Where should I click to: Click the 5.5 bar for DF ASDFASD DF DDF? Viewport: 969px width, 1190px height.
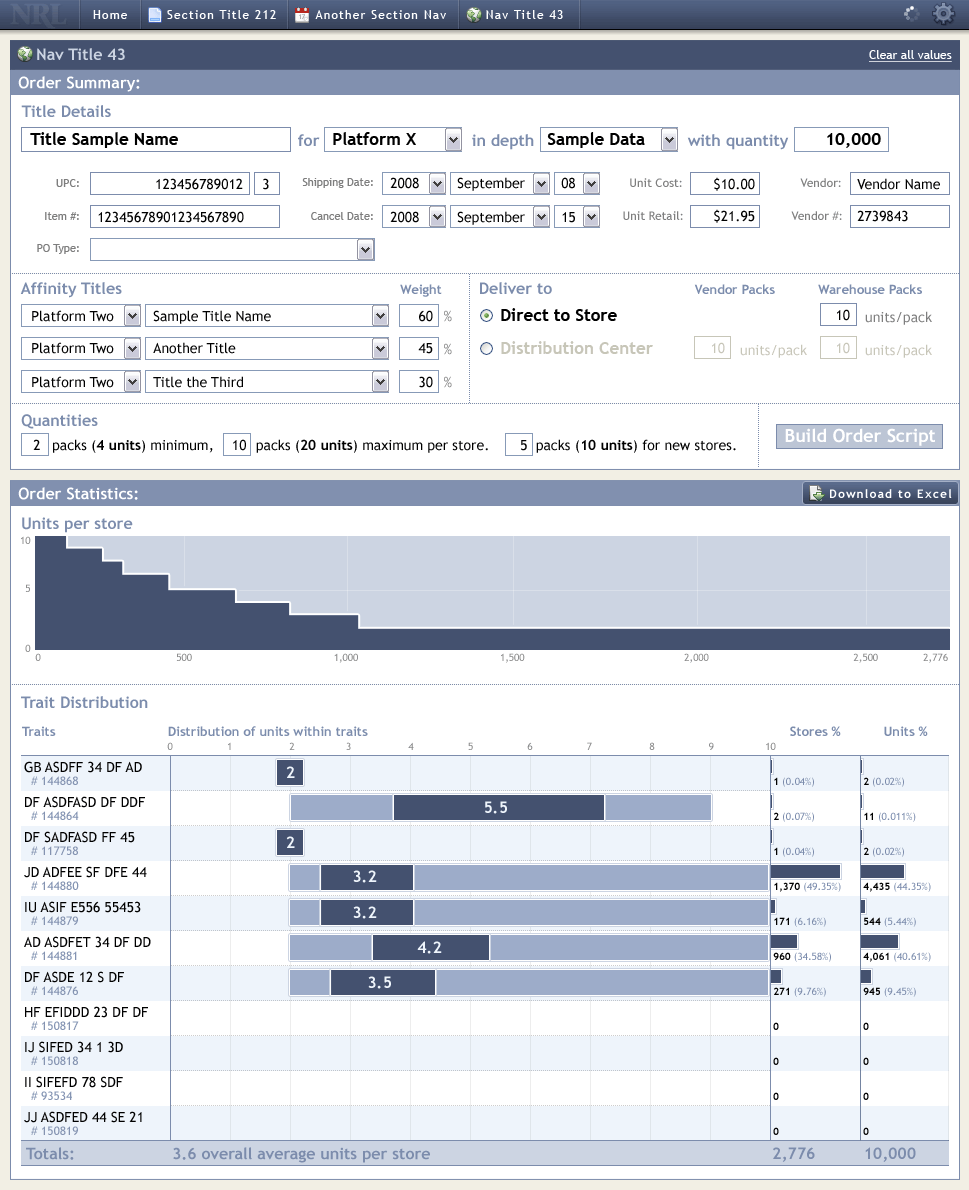point(499,808)
